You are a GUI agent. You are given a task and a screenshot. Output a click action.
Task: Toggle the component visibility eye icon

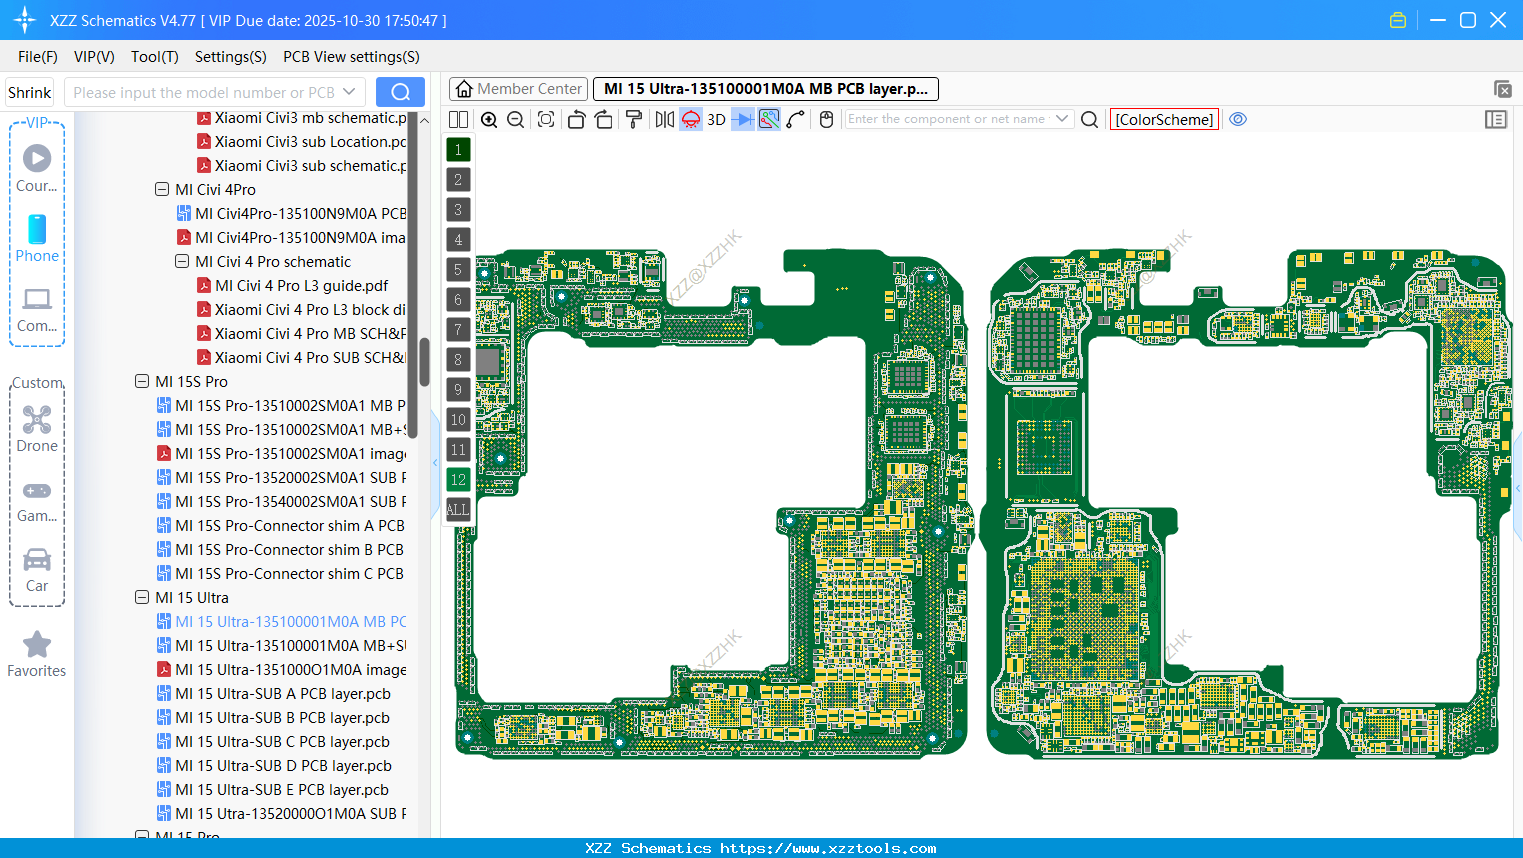click(x=1238, y=119)
